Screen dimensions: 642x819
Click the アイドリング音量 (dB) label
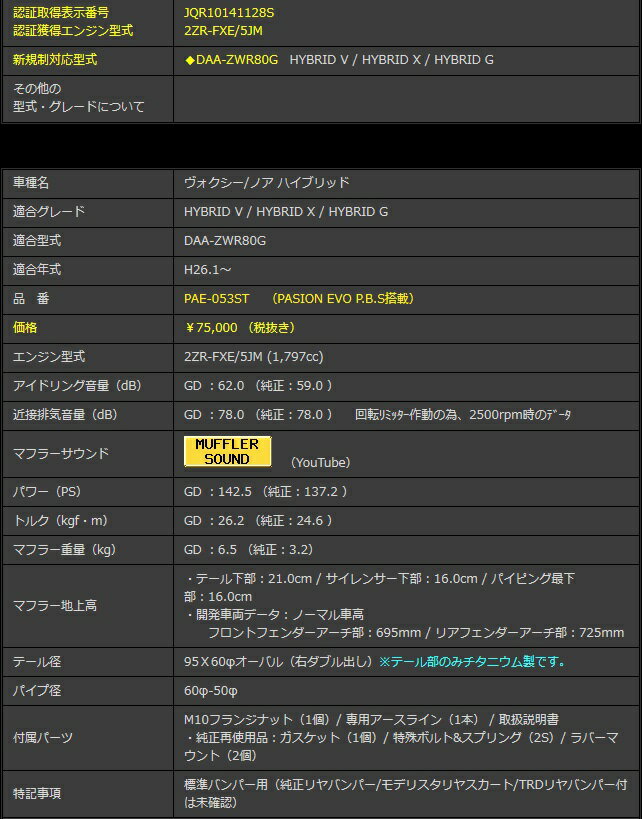coord(77,385)
